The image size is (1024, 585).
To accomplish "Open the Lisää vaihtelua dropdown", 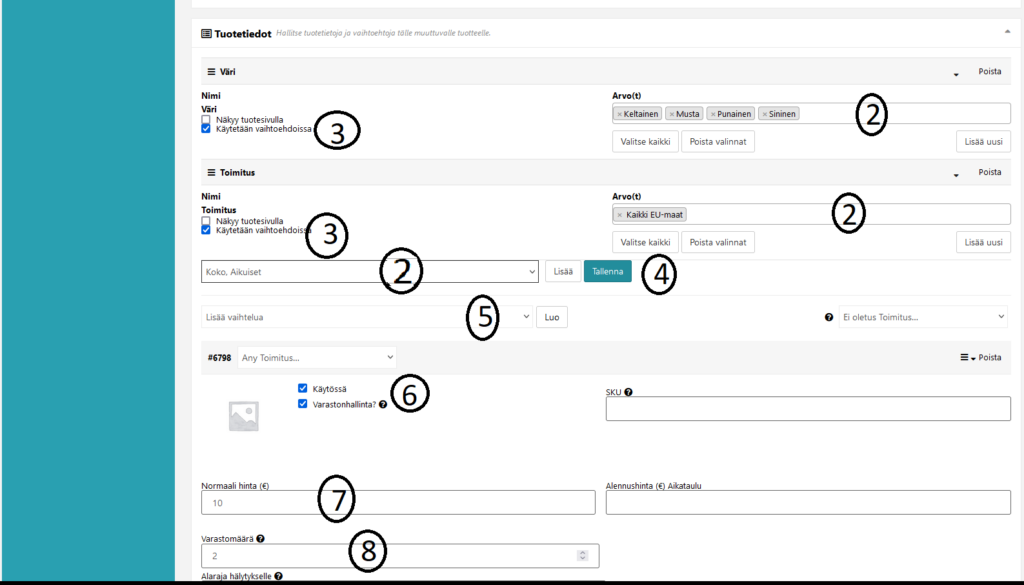I will [367, 317].
